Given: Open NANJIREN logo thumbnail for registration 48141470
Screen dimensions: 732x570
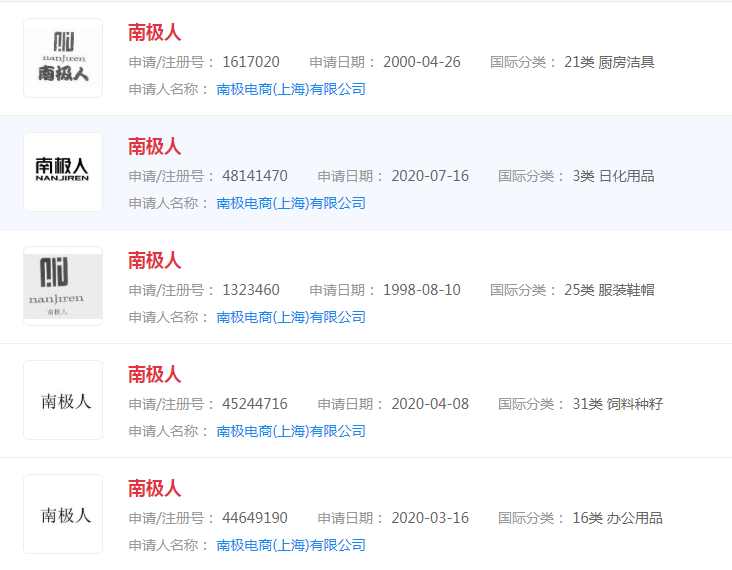Looking at the screenshot, I should [63, 172].
